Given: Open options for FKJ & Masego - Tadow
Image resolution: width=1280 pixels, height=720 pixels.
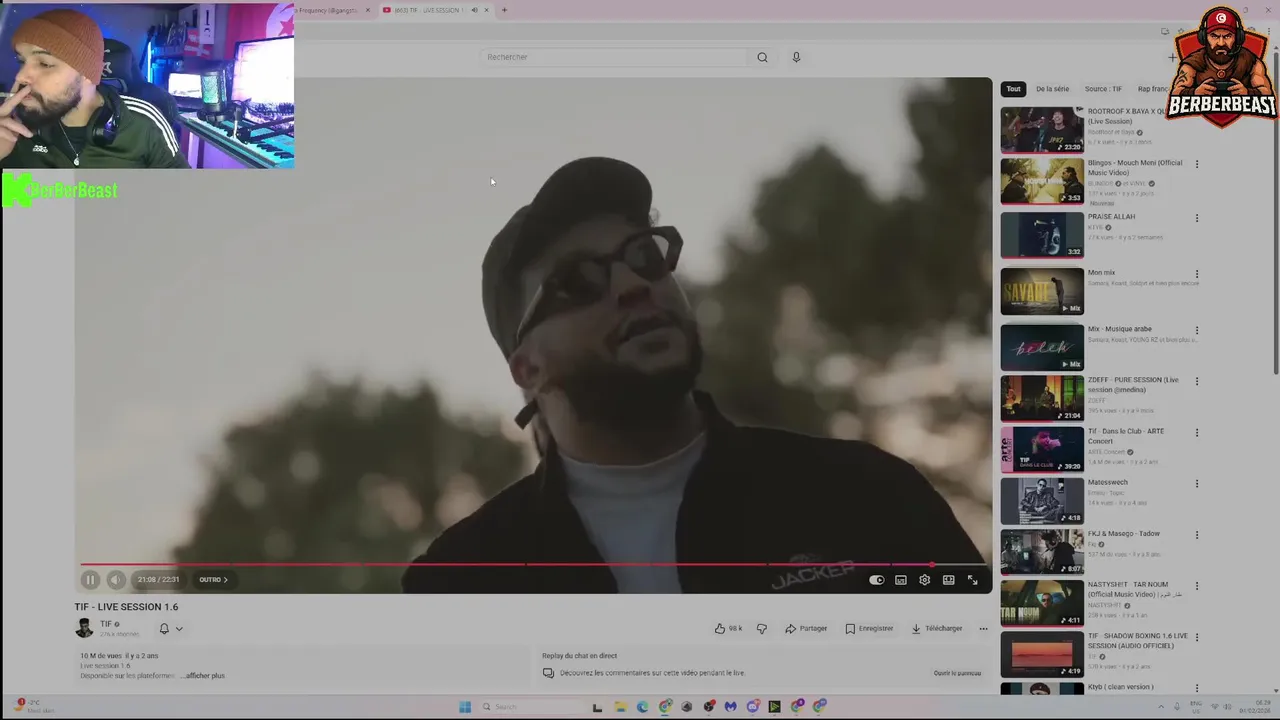Looking at the screenshot, I should pyautogui.click(x=1196, y=535).
